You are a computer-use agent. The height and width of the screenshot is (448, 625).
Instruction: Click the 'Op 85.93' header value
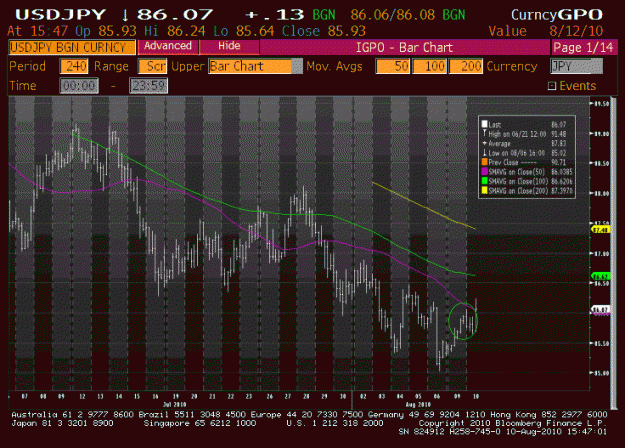[x=106, y=31]
